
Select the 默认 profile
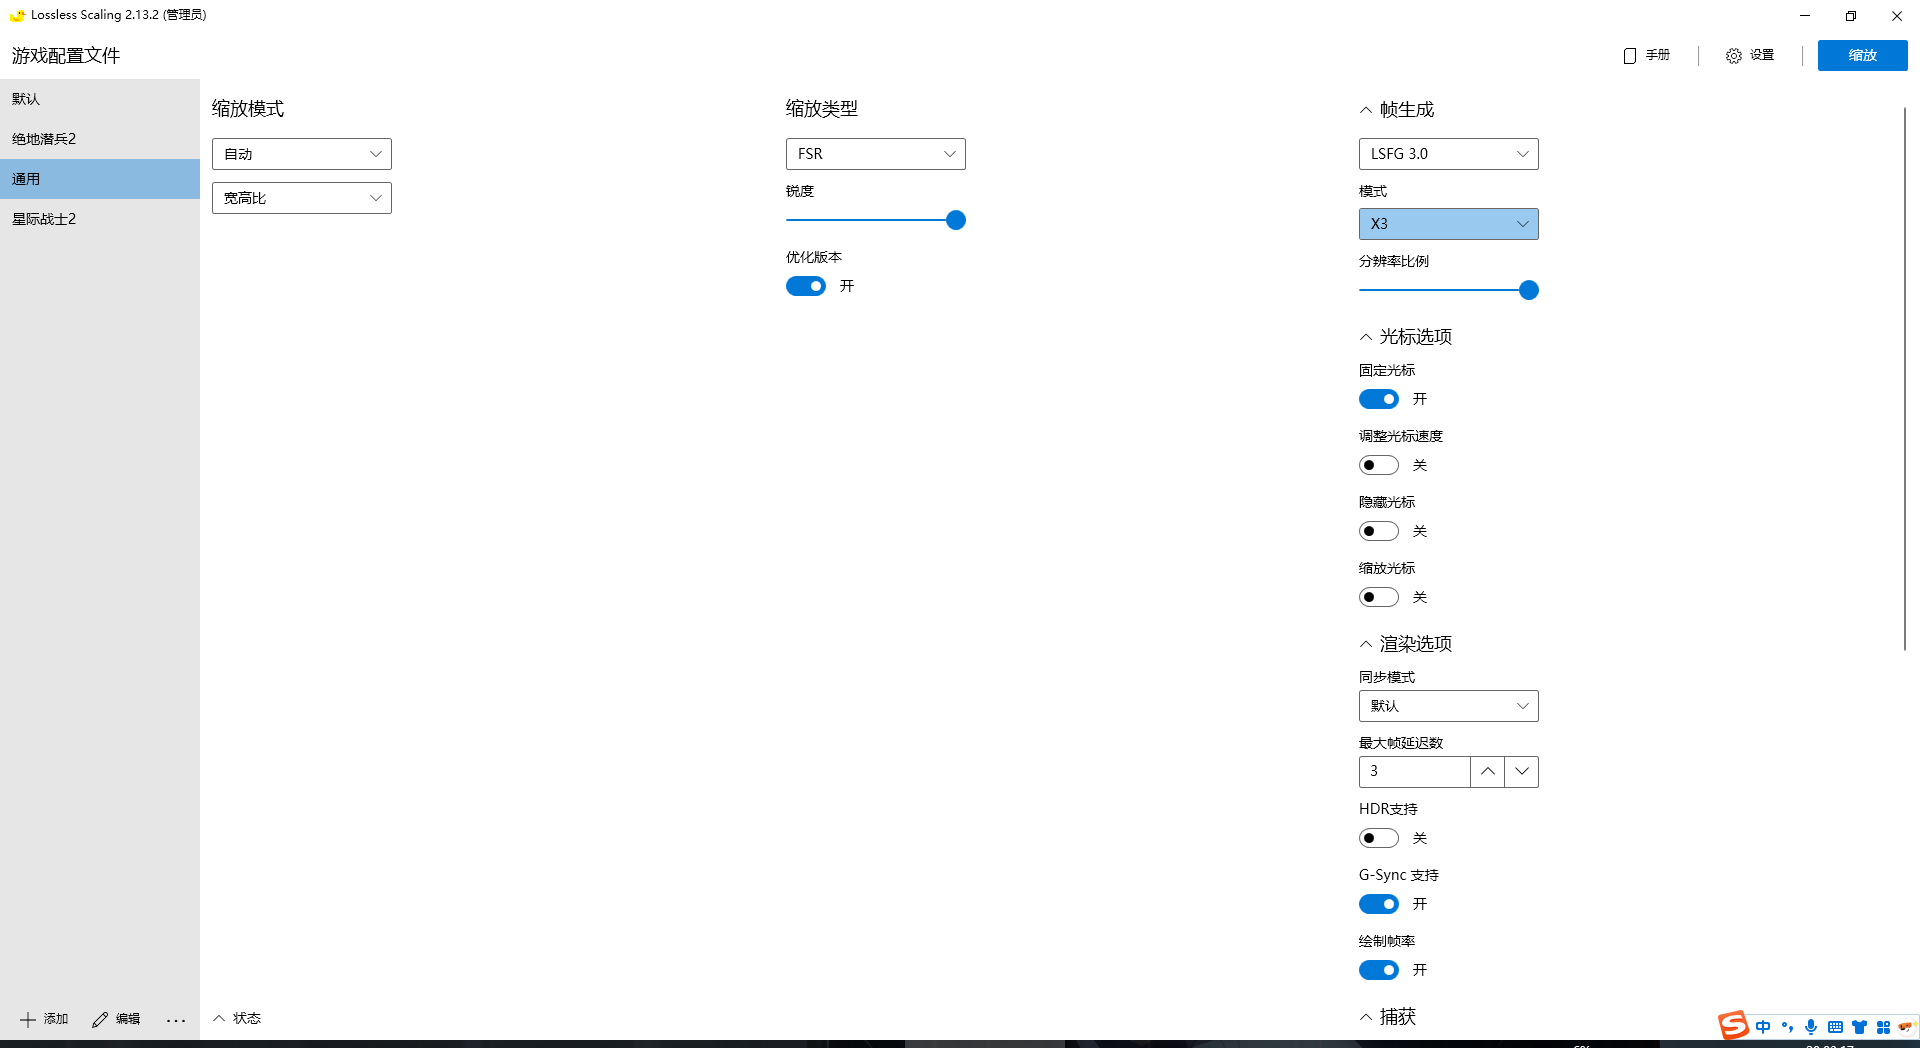[x=100, y=99]
